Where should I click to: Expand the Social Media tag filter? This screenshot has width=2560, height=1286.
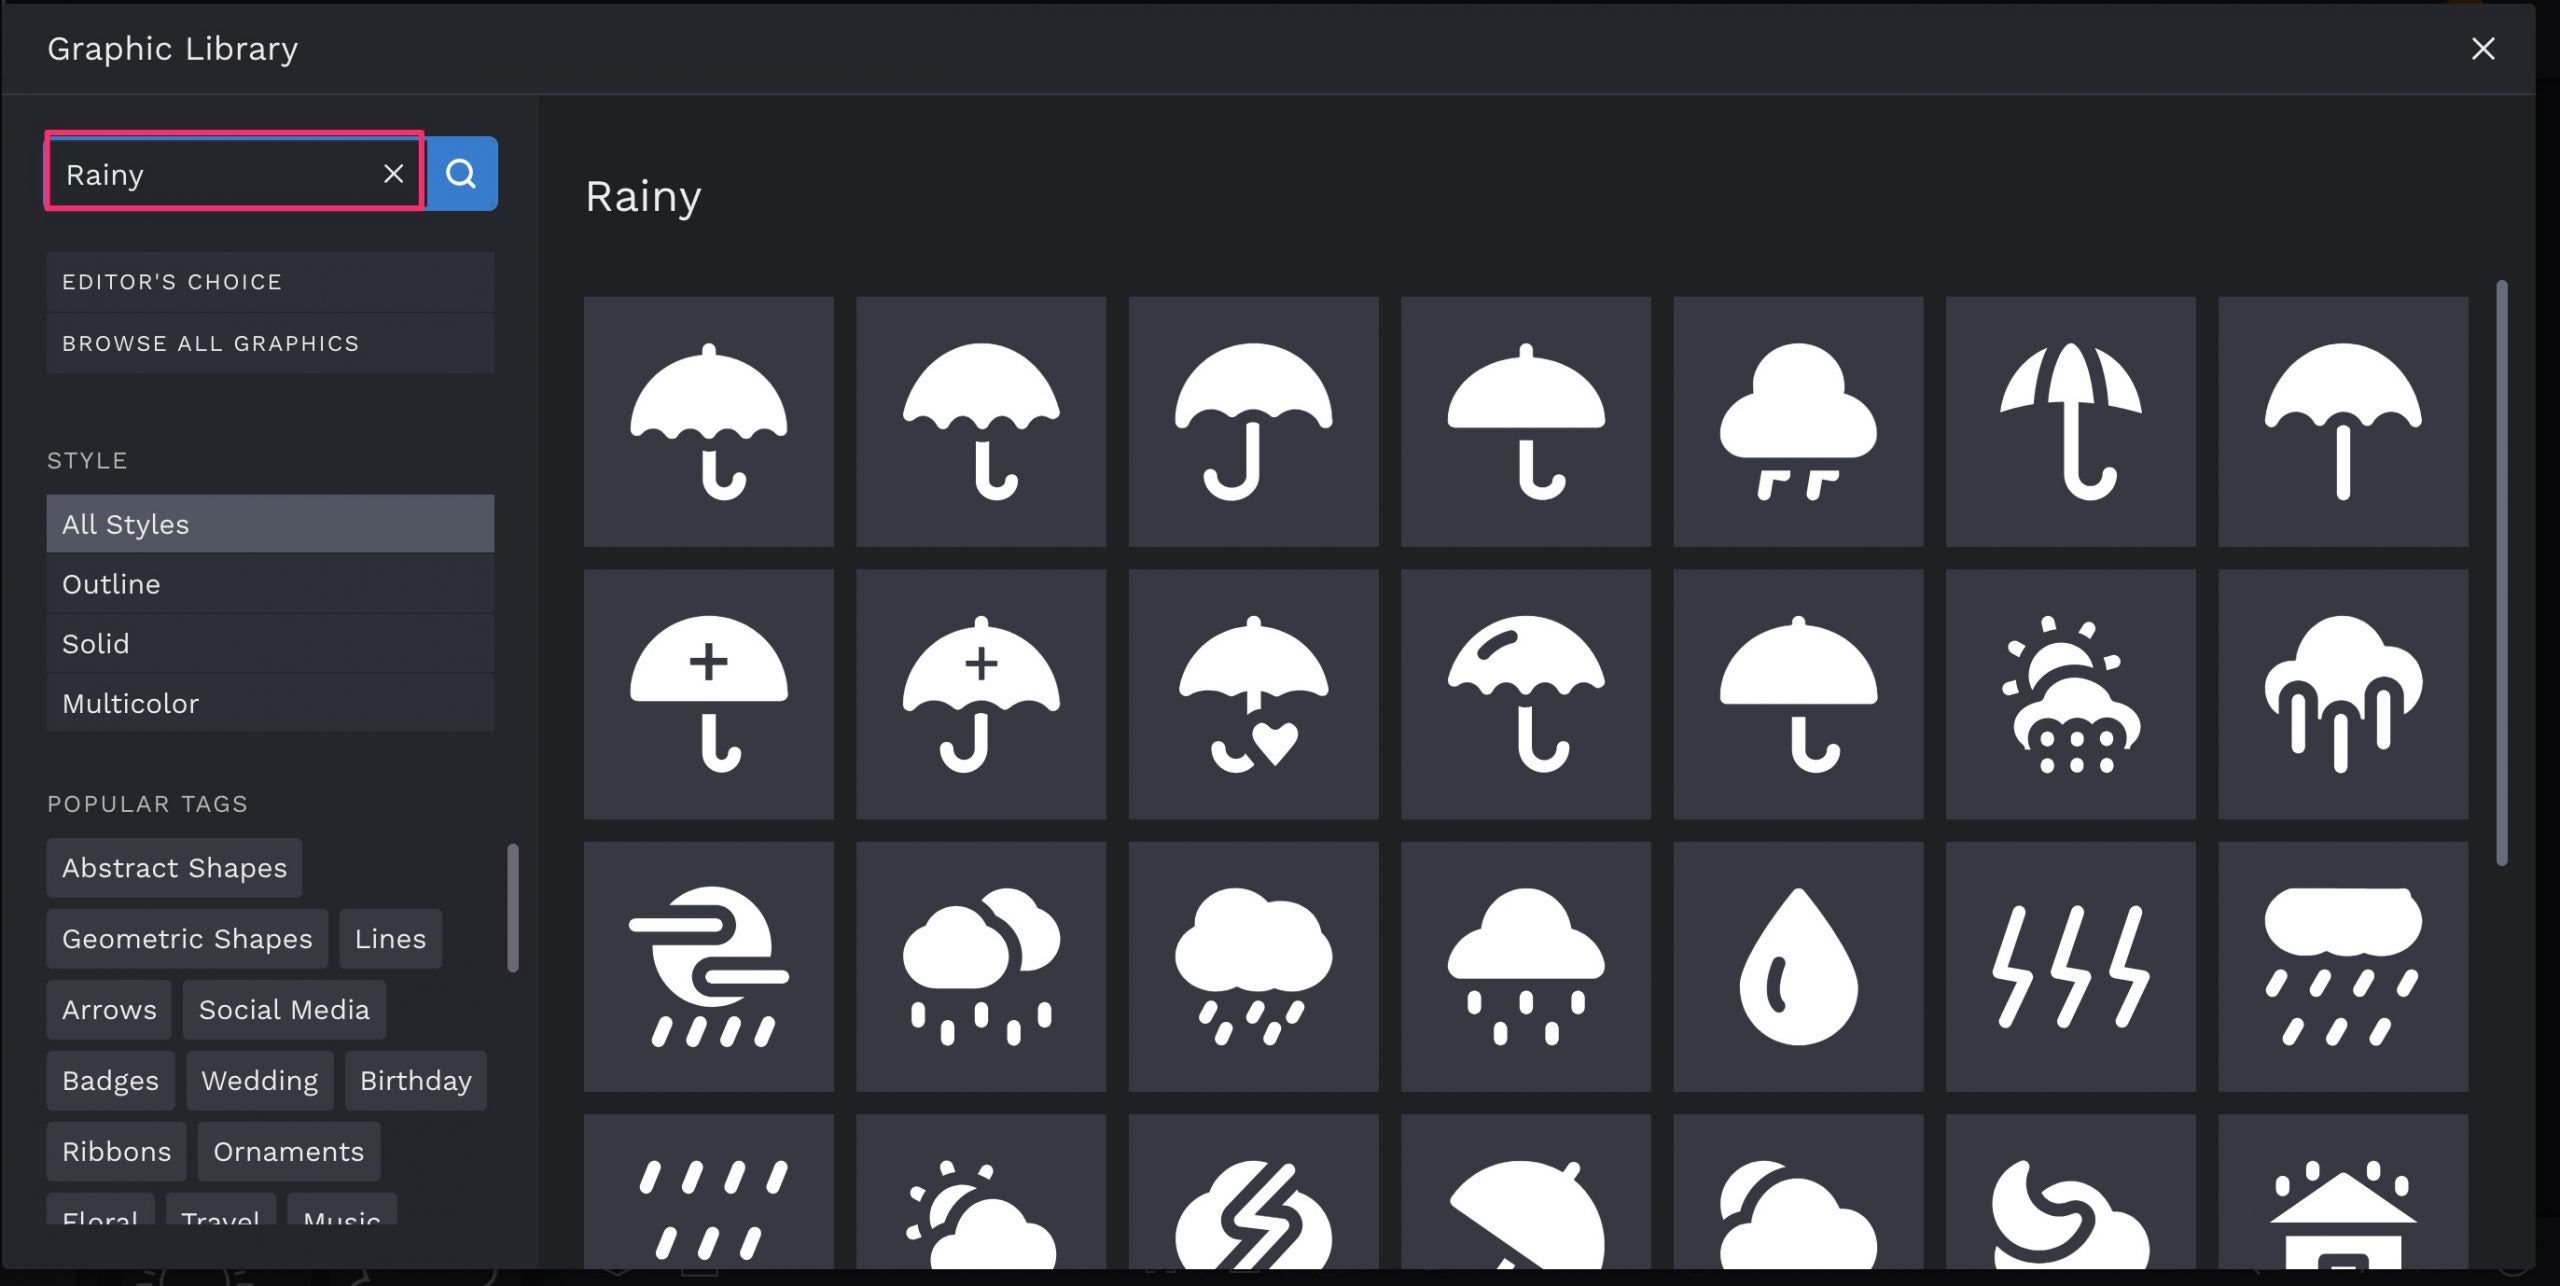click(x=284, y=1009)
